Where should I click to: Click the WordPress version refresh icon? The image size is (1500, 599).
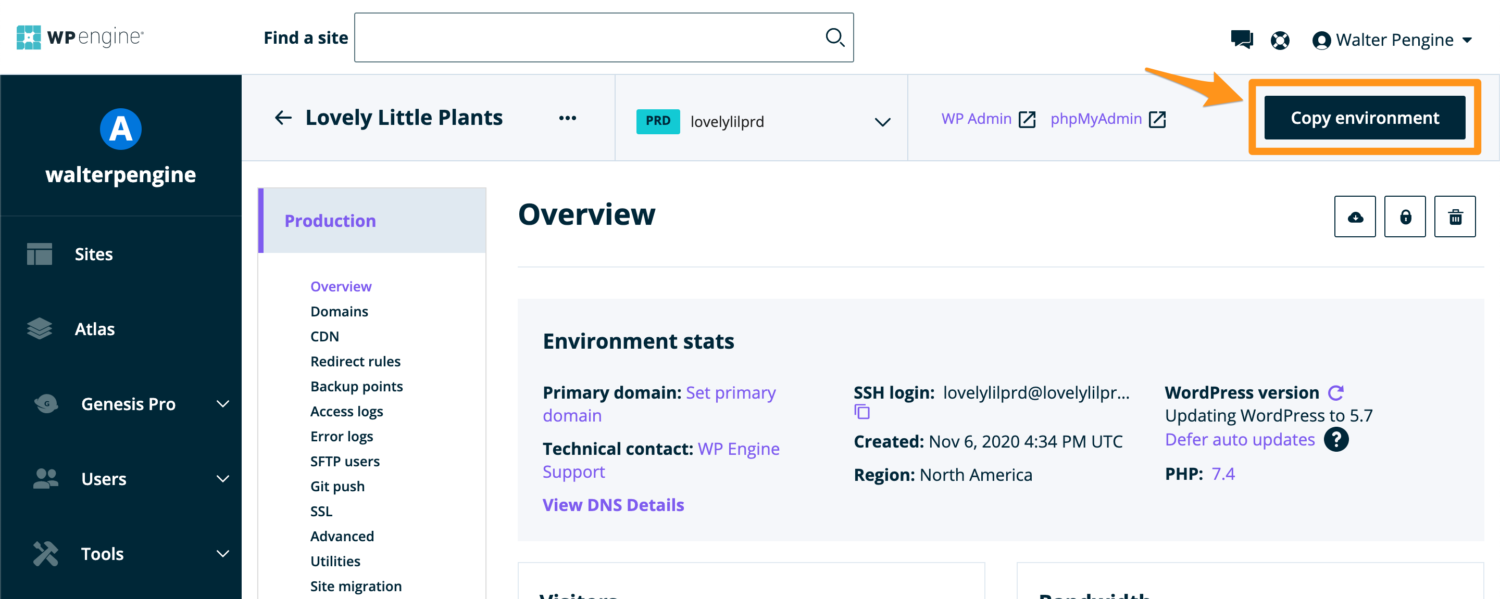point(1337,392)
